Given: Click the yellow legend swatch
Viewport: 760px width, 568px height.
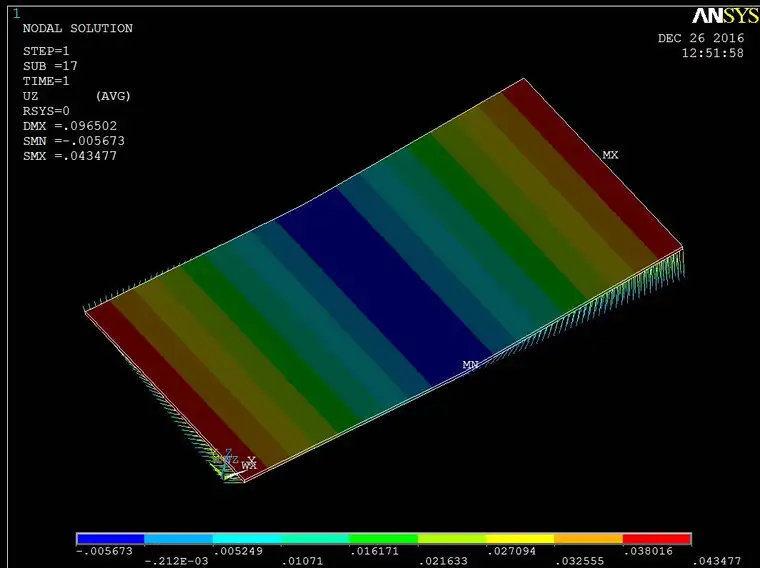Looking at the screenshot, I should tap(520, 539).
